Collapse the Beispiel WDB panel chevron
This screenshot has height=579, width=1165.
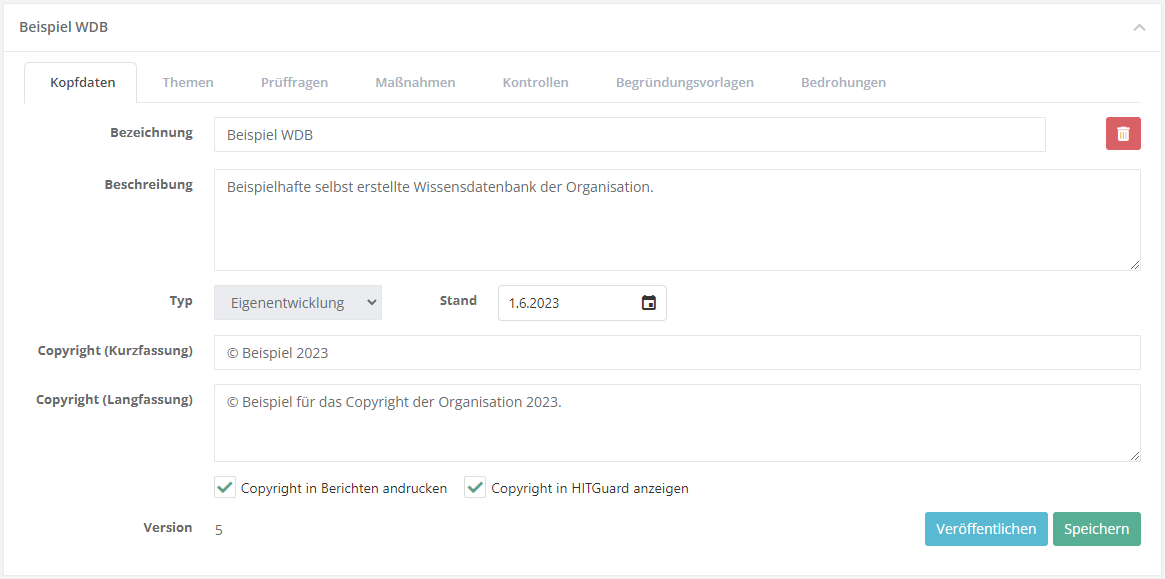pos(1139,28)
